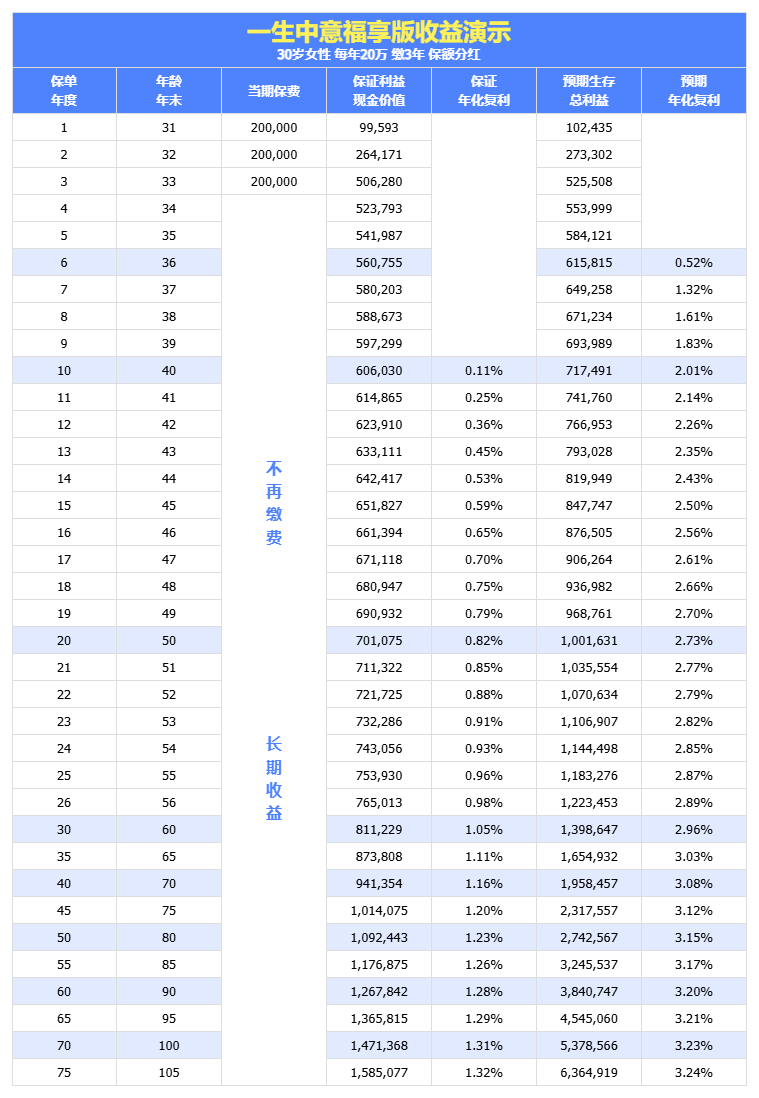Select the 当期保费 header cell
The height and width of the screenshot is (1098, 759).
273,90
